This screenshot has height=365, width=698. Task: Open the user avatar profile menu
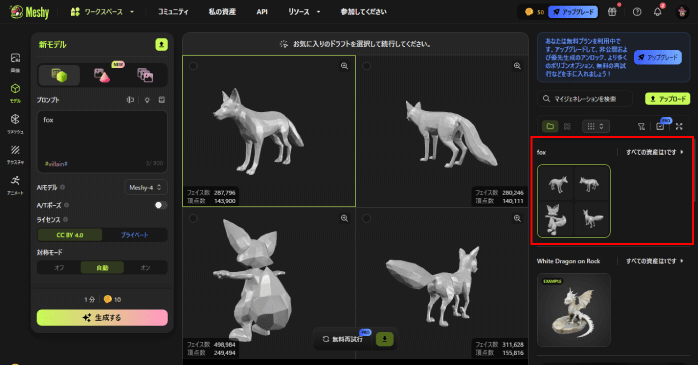pos(682,12)
